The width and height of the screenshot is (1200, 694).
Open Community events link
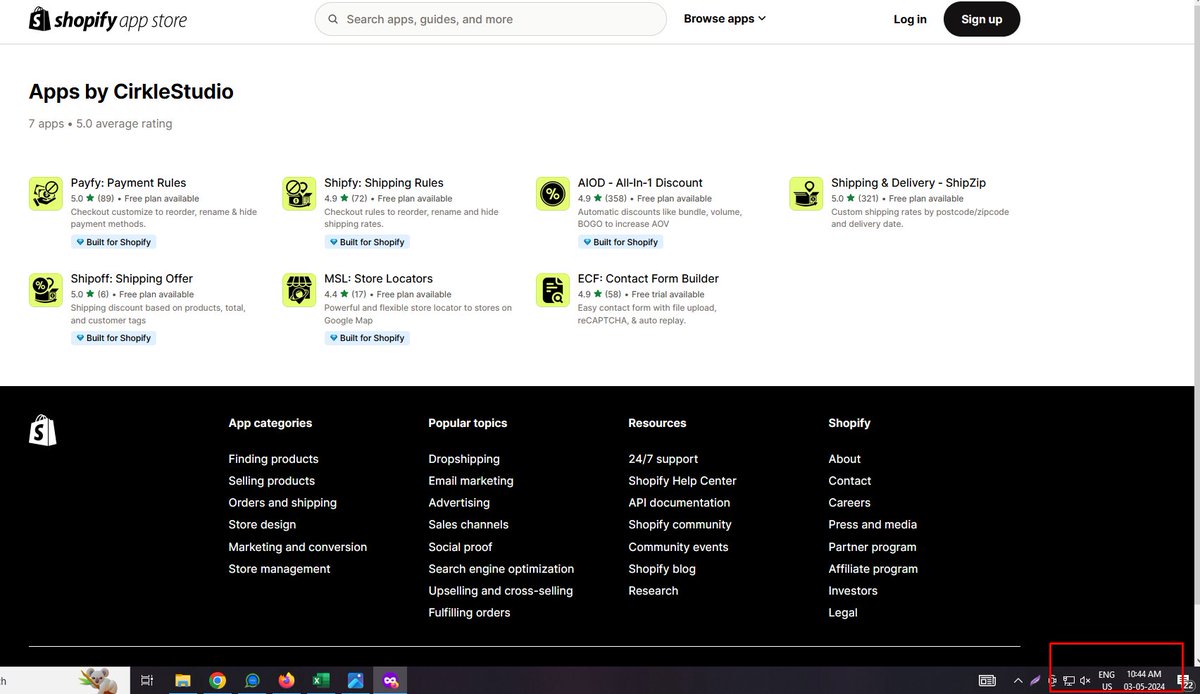pos(678,547)
